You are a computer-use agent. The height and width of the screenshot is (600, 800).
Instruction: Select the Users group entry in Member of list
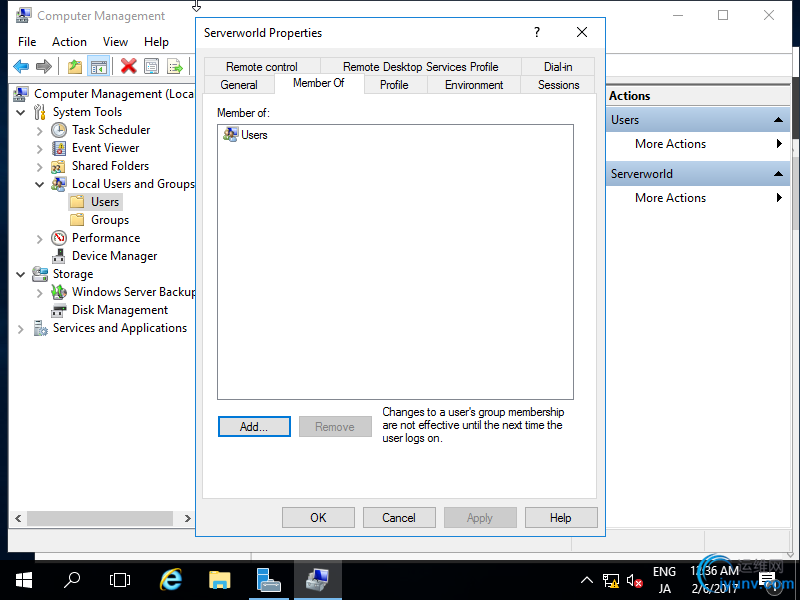245,135
